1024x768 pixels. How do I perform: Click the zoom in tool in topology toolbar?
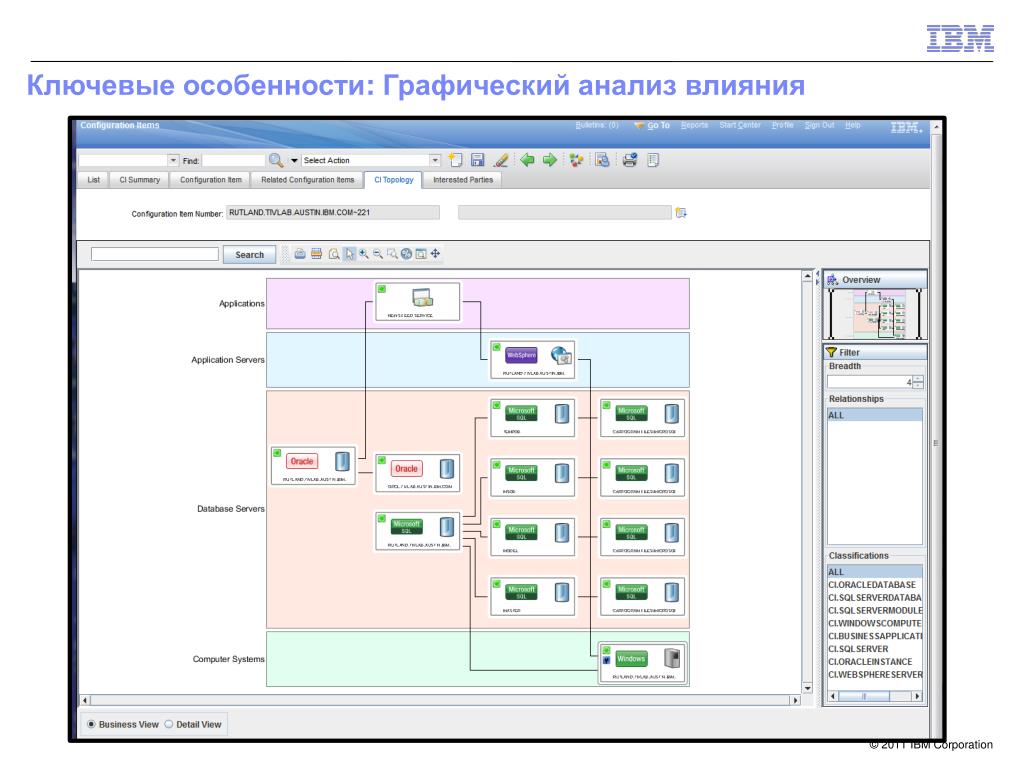[x=364, y=254]
